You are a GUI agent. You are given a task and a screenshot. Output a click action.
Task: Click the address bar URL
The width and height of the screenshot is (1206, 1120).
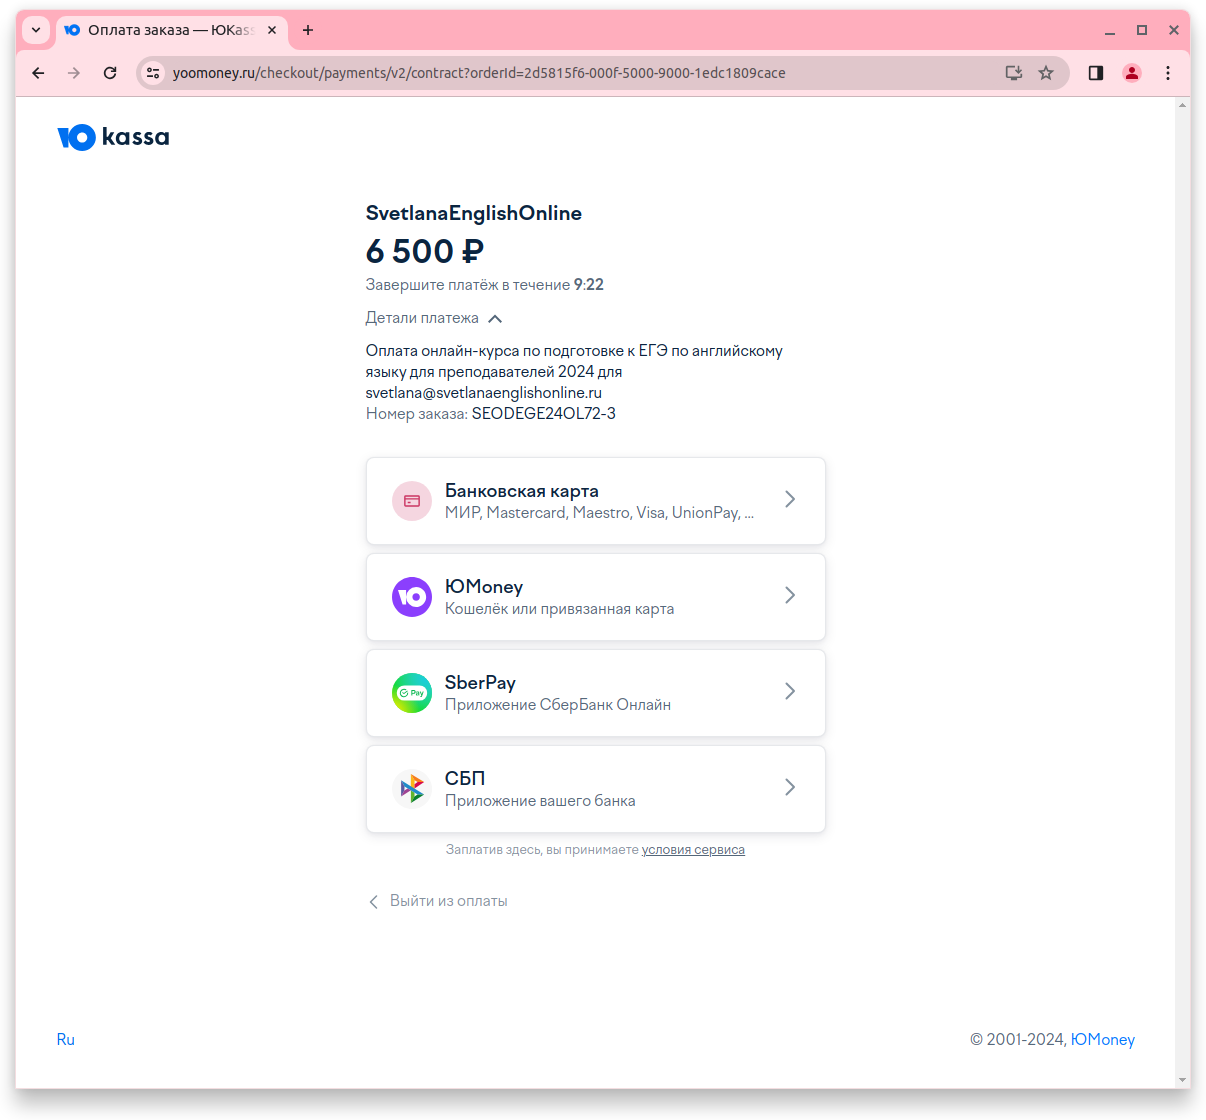pyautogui.click(x=479, y=73)
